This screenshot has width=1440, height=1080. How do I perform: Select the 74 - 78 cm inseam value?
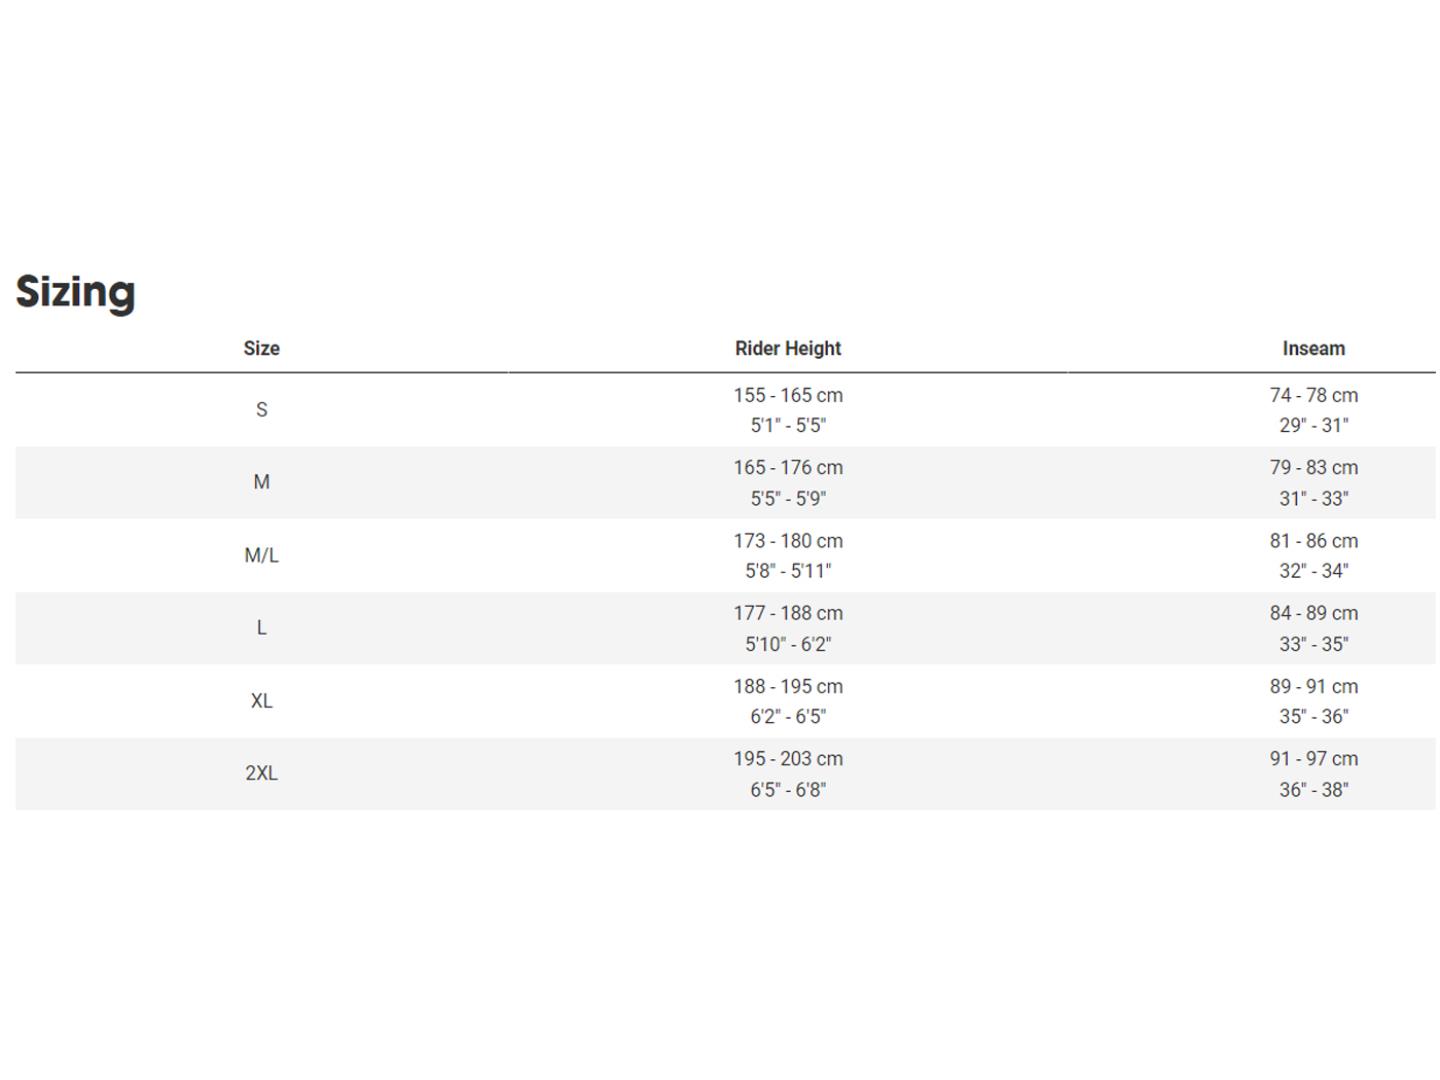1314,395
